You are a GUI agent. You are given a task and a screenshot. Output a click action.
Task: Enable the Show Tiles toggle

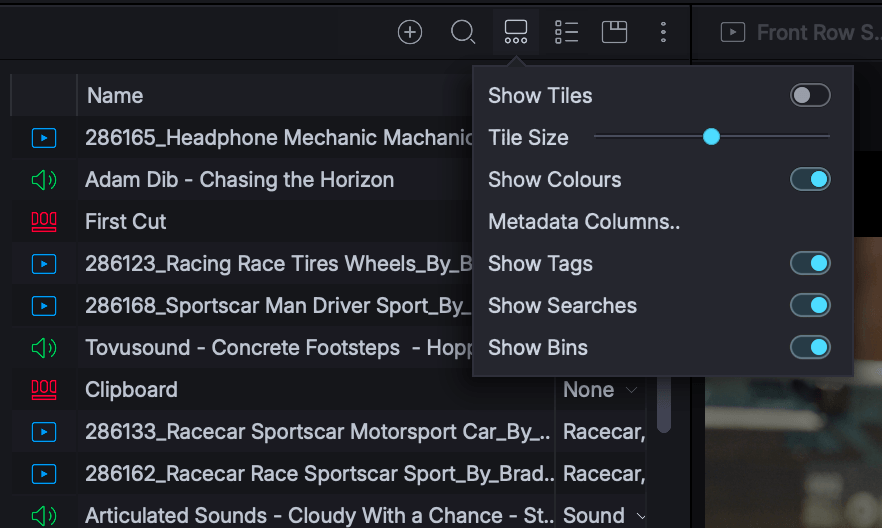pyautogui.click(x=810, y=95)
